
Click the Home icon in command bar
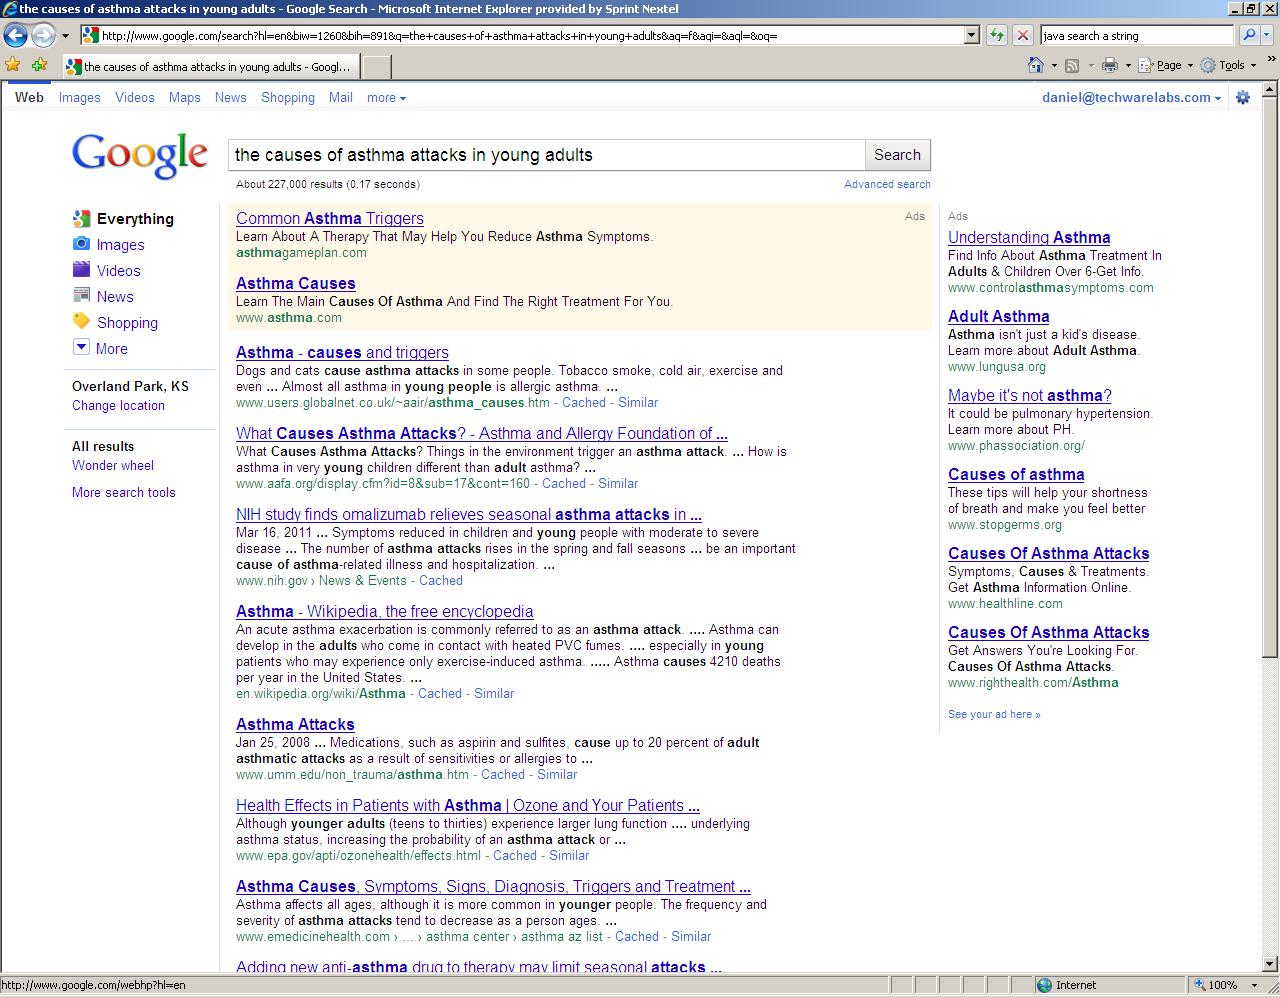click(x=1036, y=65)
